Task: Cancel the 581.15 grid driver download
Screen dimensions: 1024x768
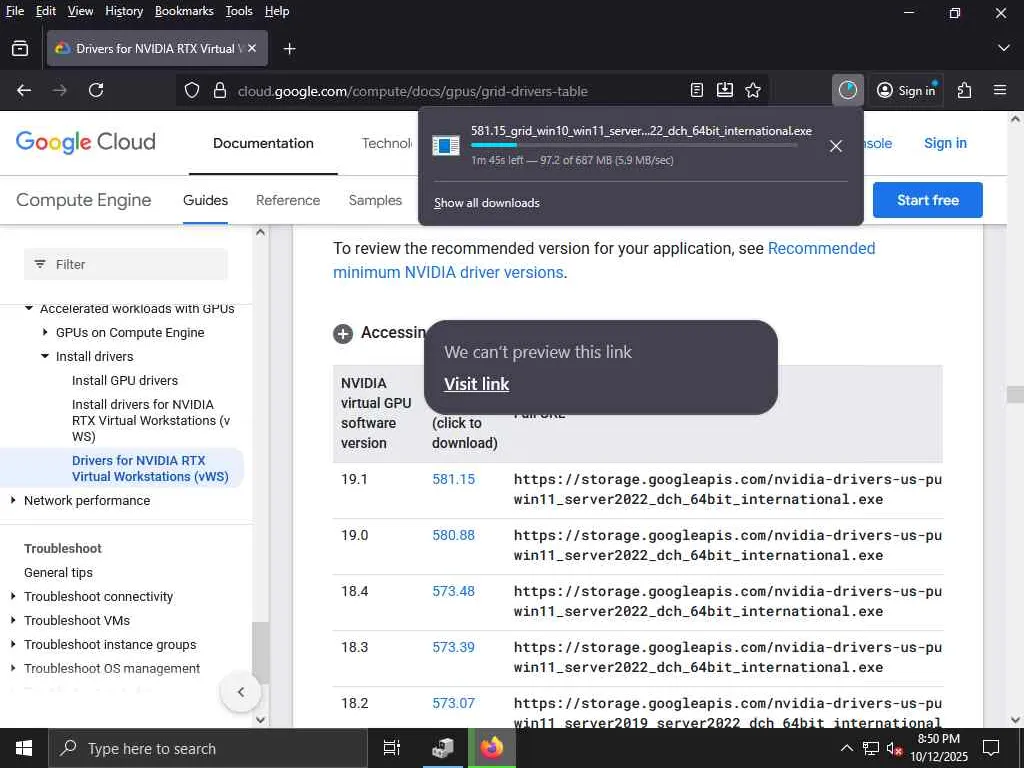Action: click(x=835, y=146)
